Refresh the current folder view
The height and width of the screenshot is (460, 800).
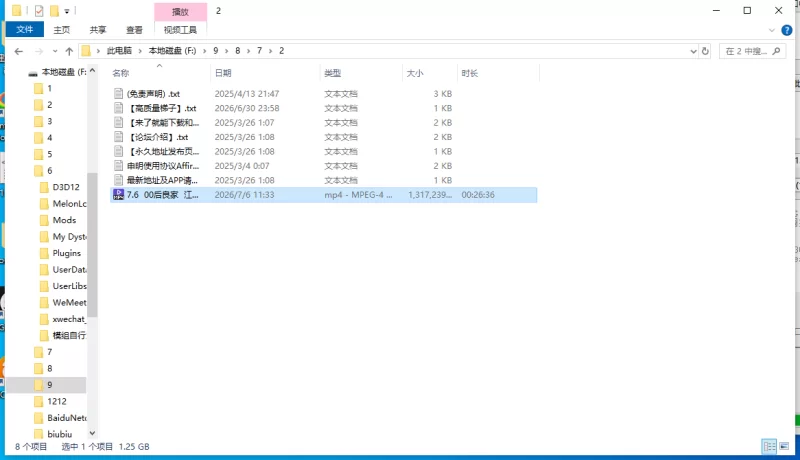click(705, 51)
